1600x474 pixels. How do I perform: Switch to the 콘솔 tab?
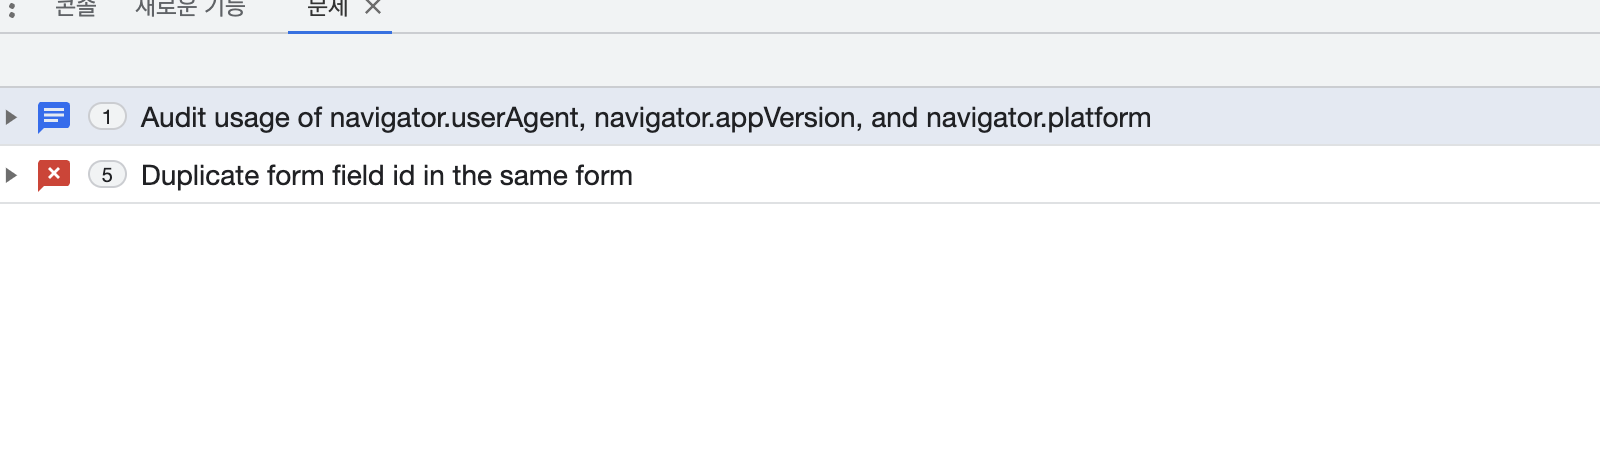point(75,9)
